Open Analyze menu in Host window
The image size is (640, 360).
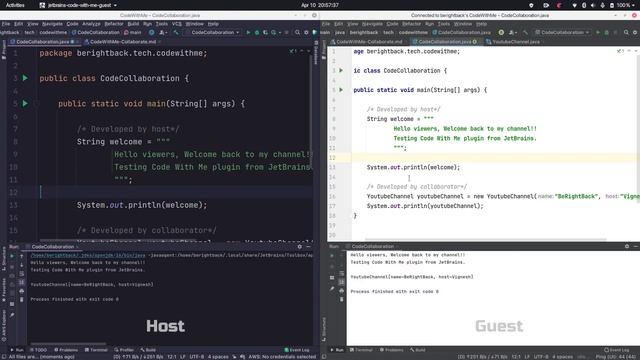[x=91, y=24]
